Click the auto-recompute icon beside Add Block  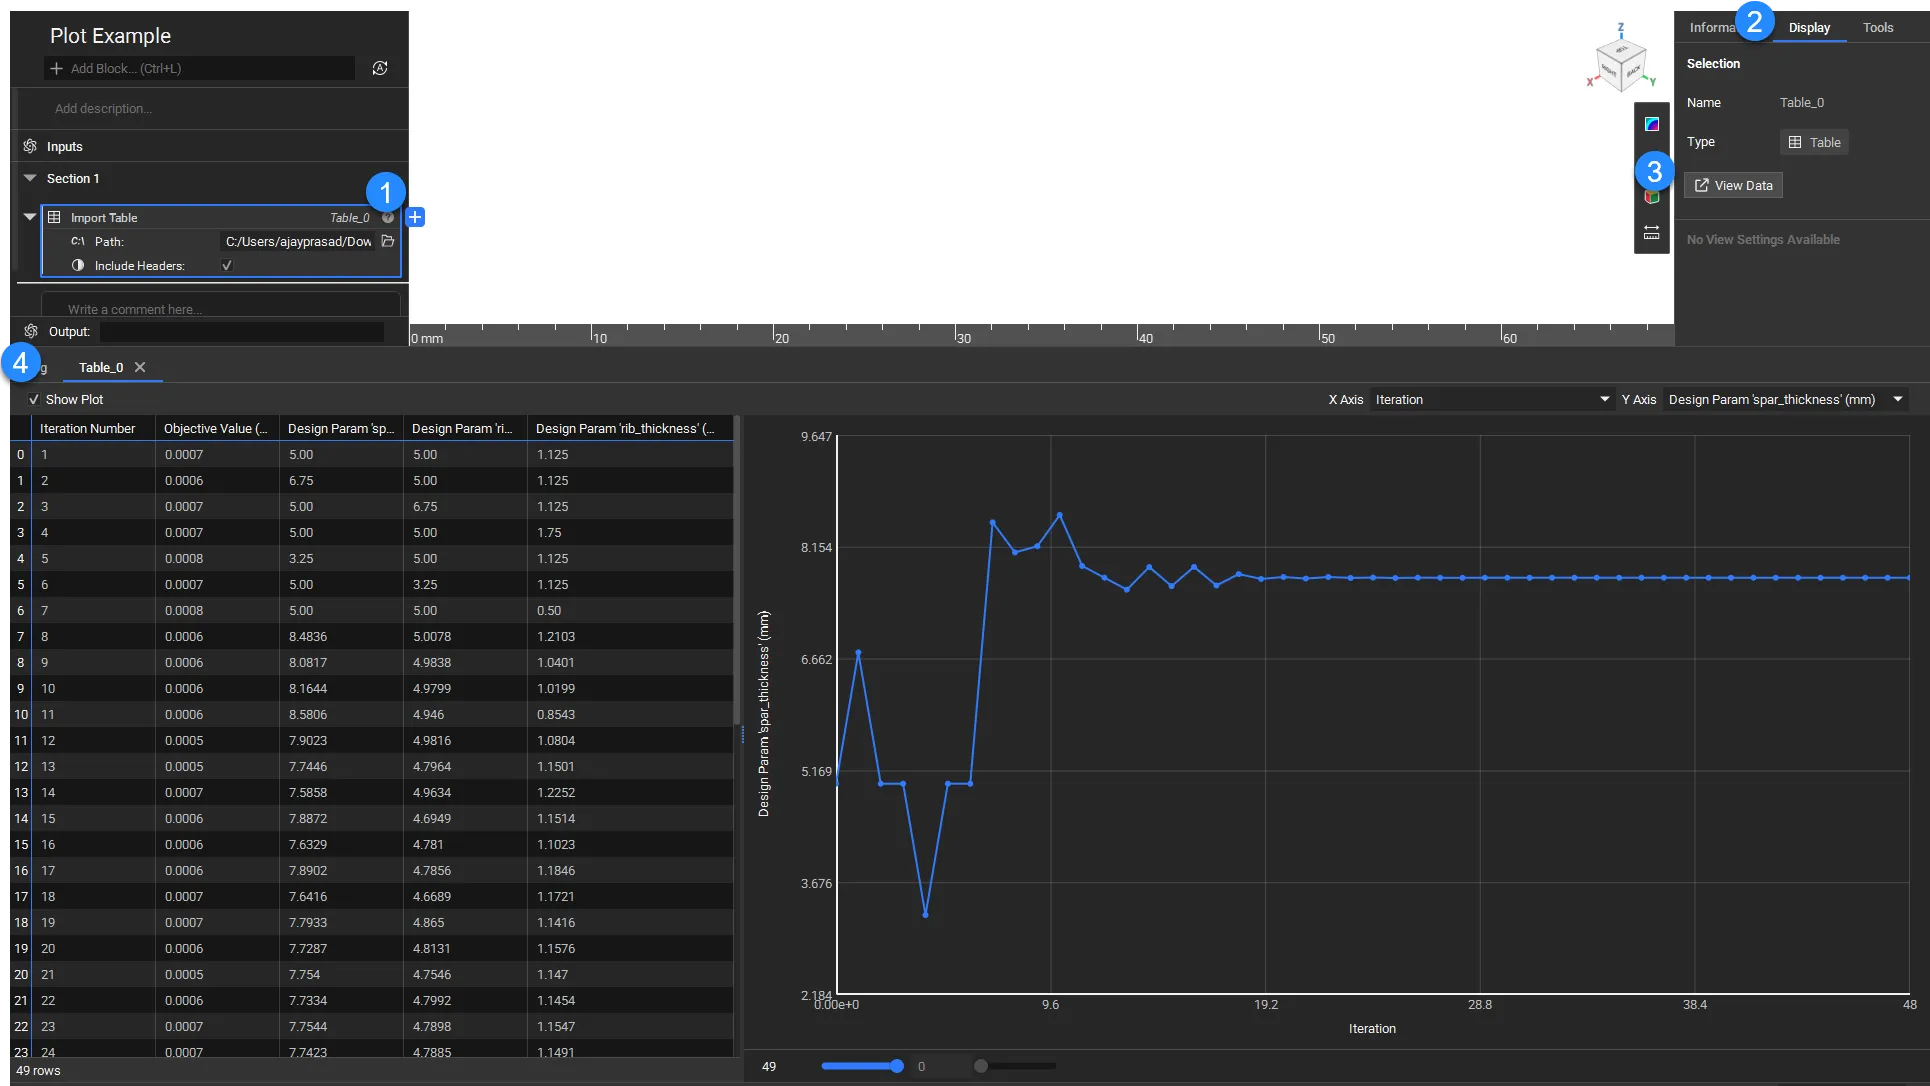(380, 68)
